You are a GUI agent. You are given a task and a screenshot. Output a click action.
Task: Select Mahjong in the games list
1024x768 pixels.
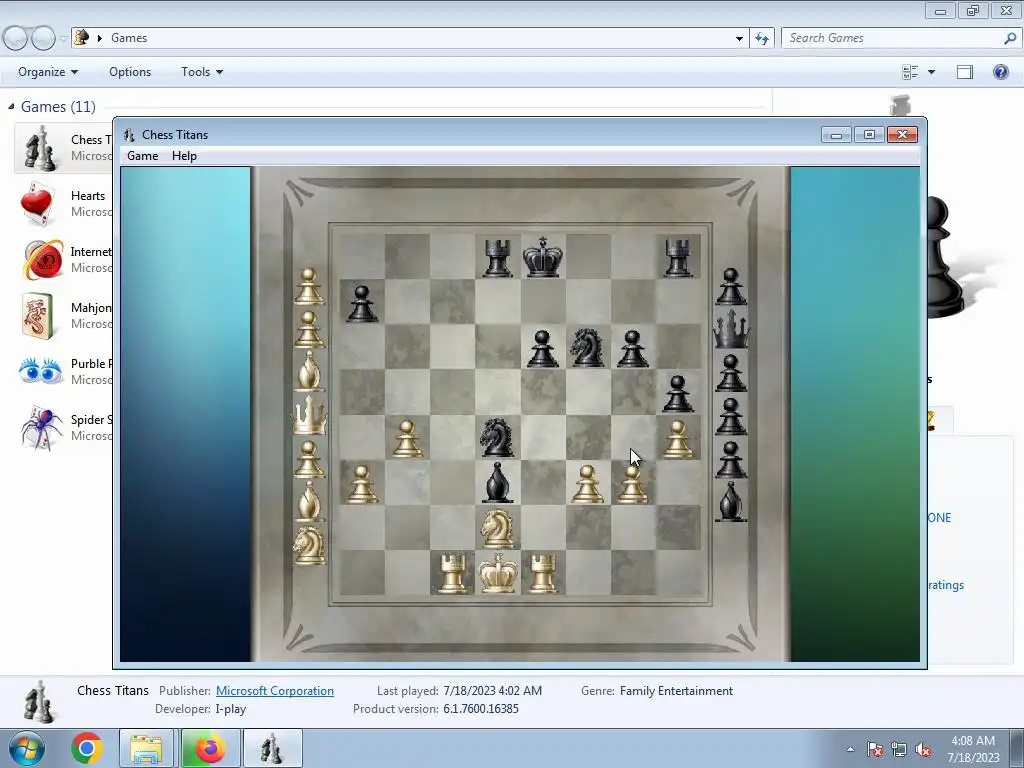[x=63, y=315]
